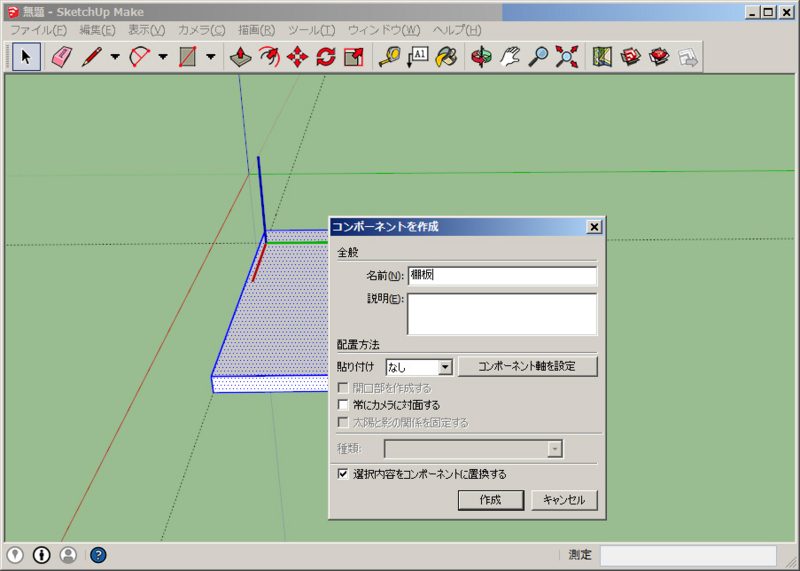The image size is (800, 571).
Task: Open the Extension Warehouse icon
Action: (659, 57)
